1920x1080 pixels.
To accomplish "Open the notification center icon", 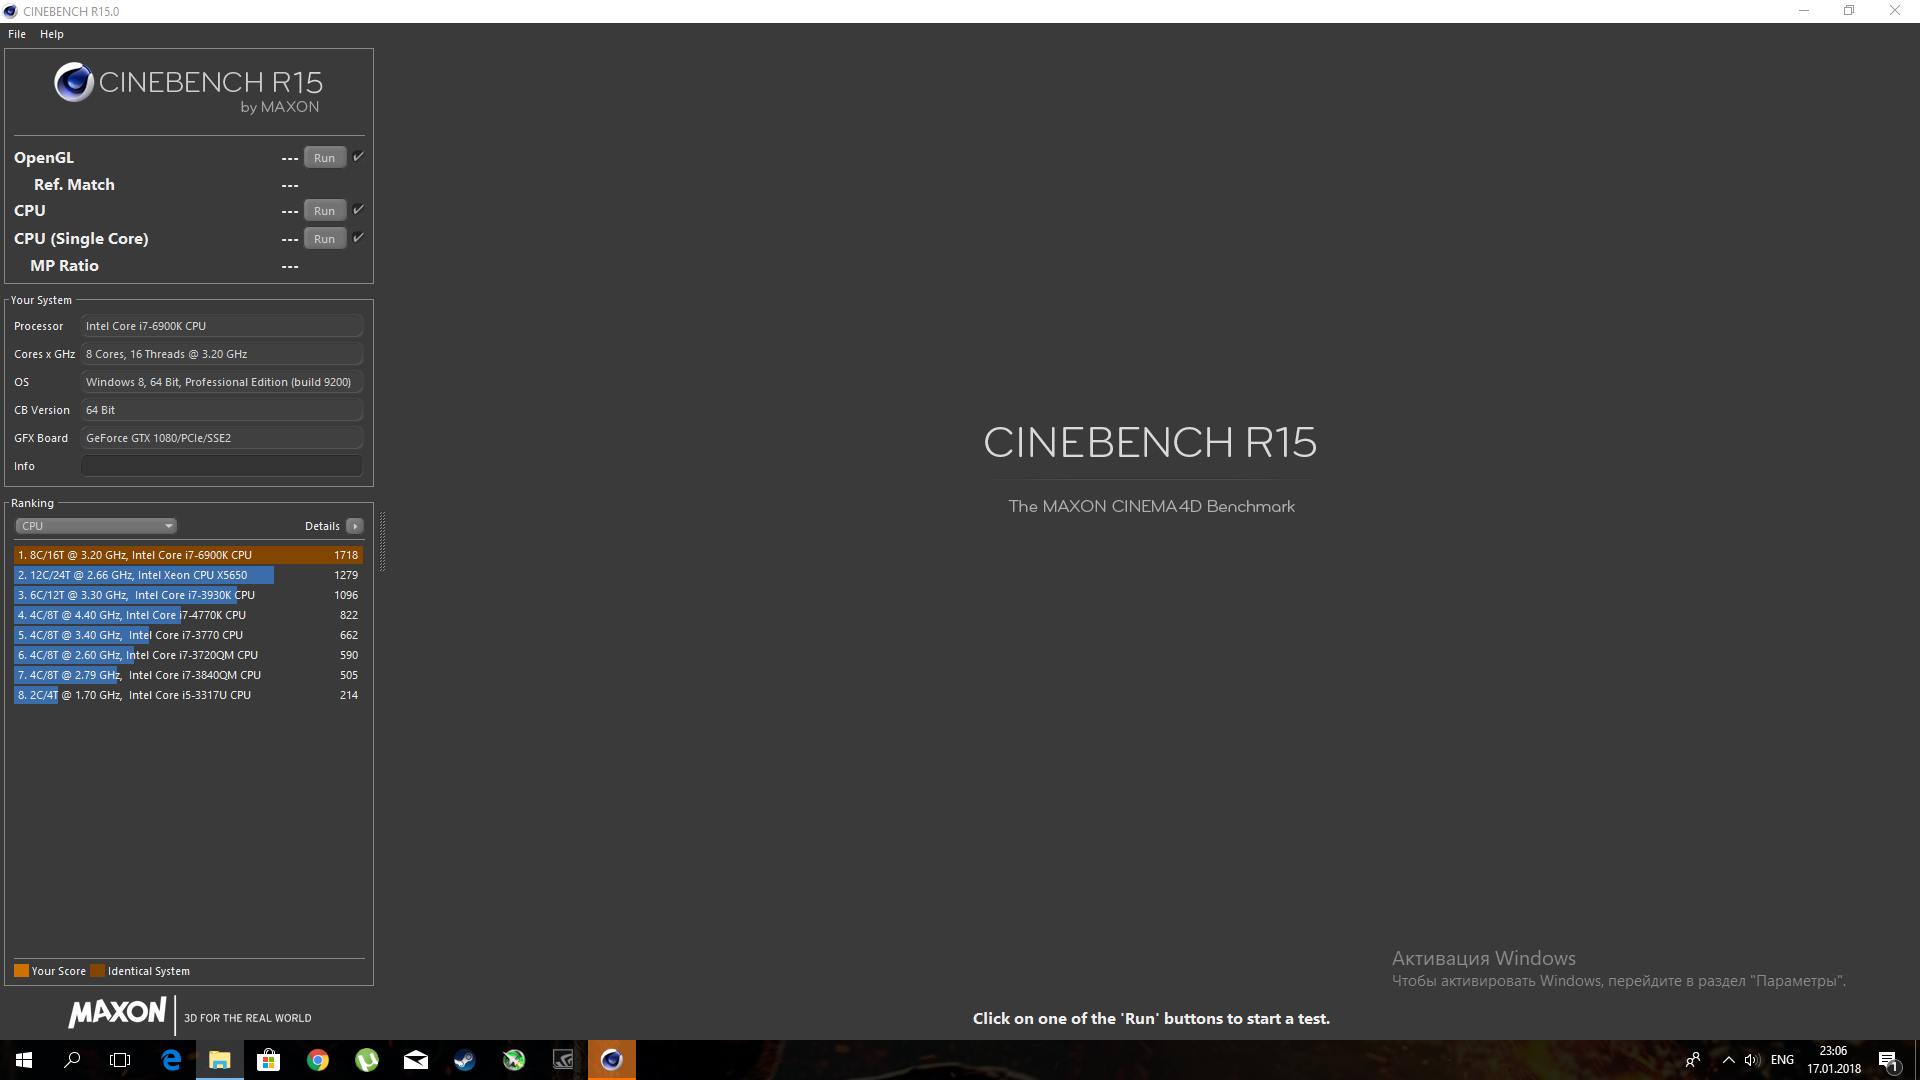I will [1888, 1060].
